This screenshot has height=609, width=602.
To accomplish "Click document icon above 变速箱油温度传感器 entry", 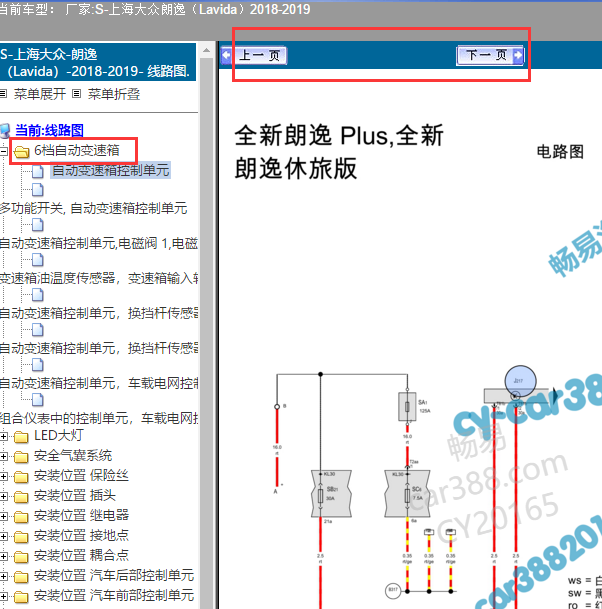I will pyautogui.click(x=38, y=259).
